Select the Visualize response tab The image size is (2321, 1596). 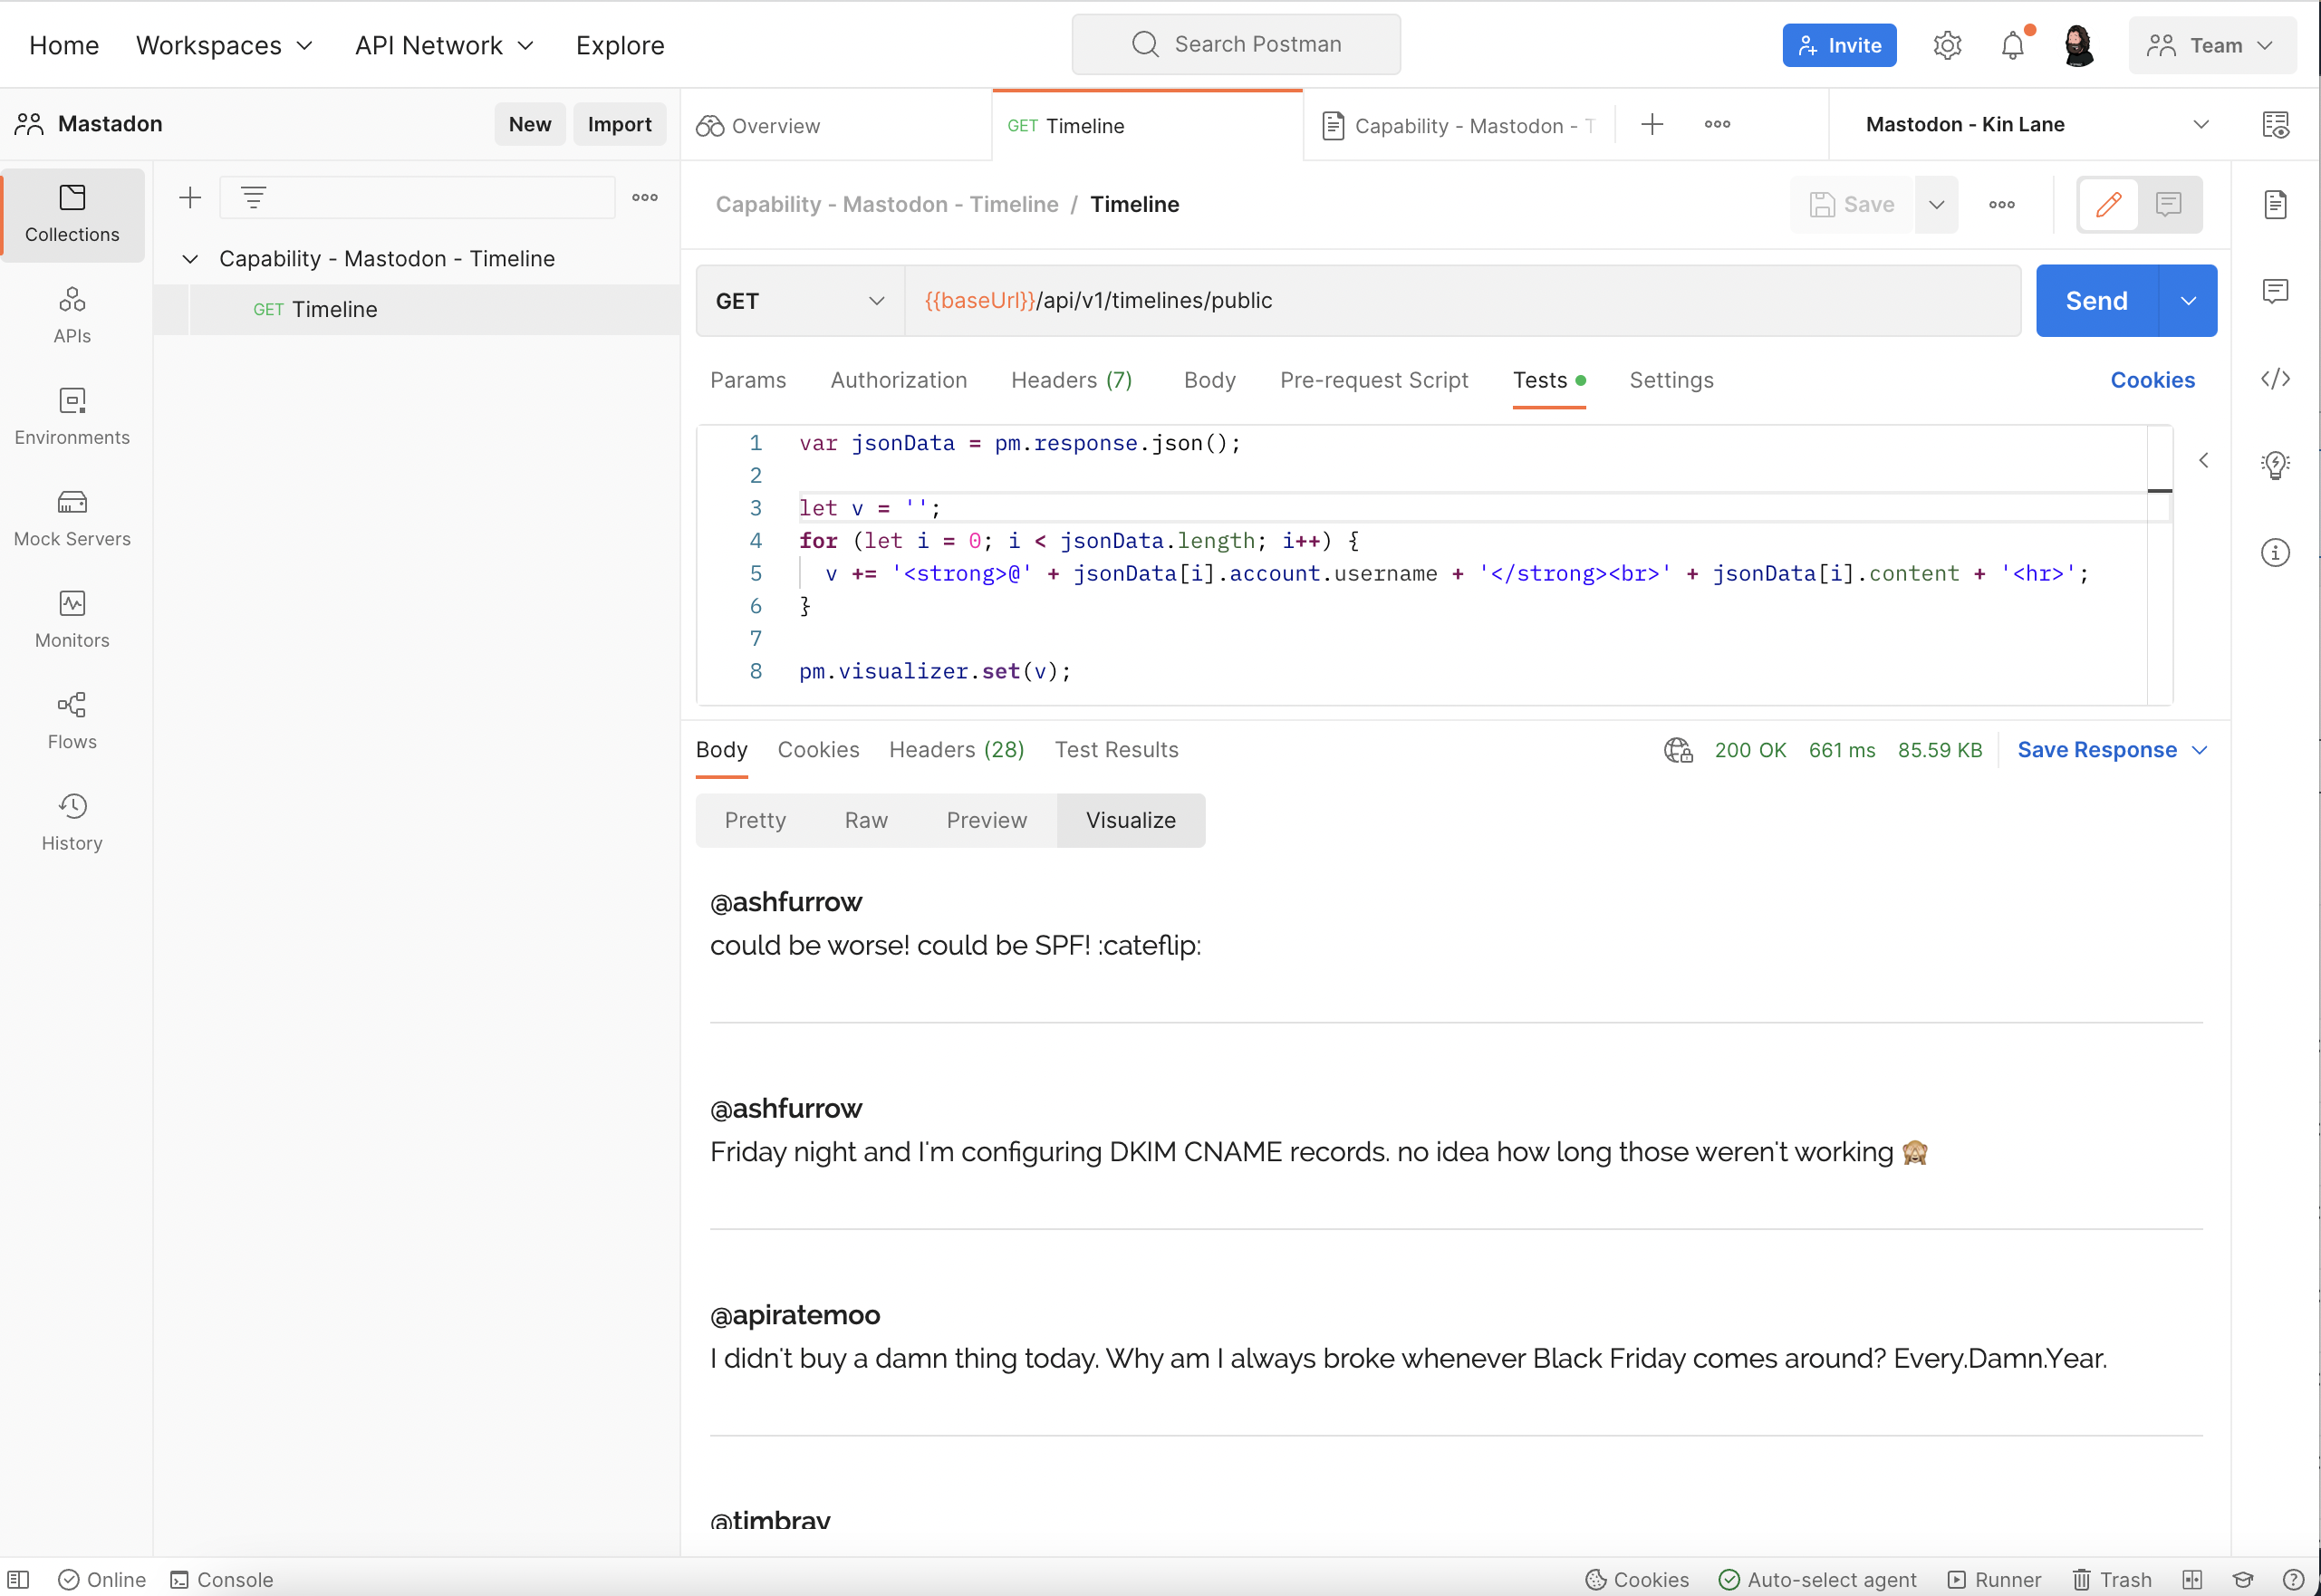click(1131, 820)
